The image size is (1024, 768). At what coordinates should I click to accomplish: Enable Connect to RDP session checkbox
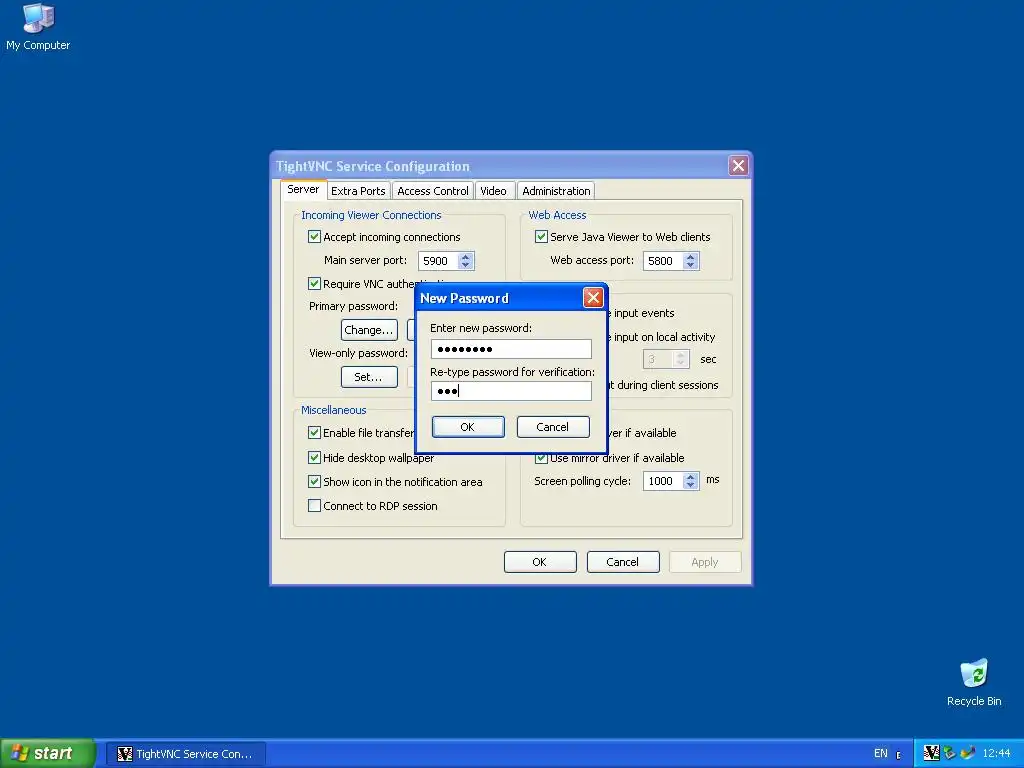pos(314,505)
